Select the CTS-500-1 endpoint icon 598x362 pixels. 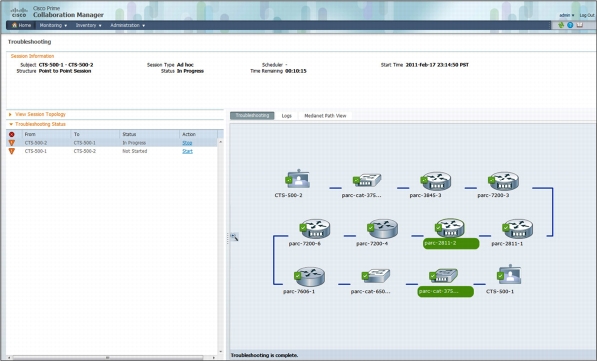[509, 275]
